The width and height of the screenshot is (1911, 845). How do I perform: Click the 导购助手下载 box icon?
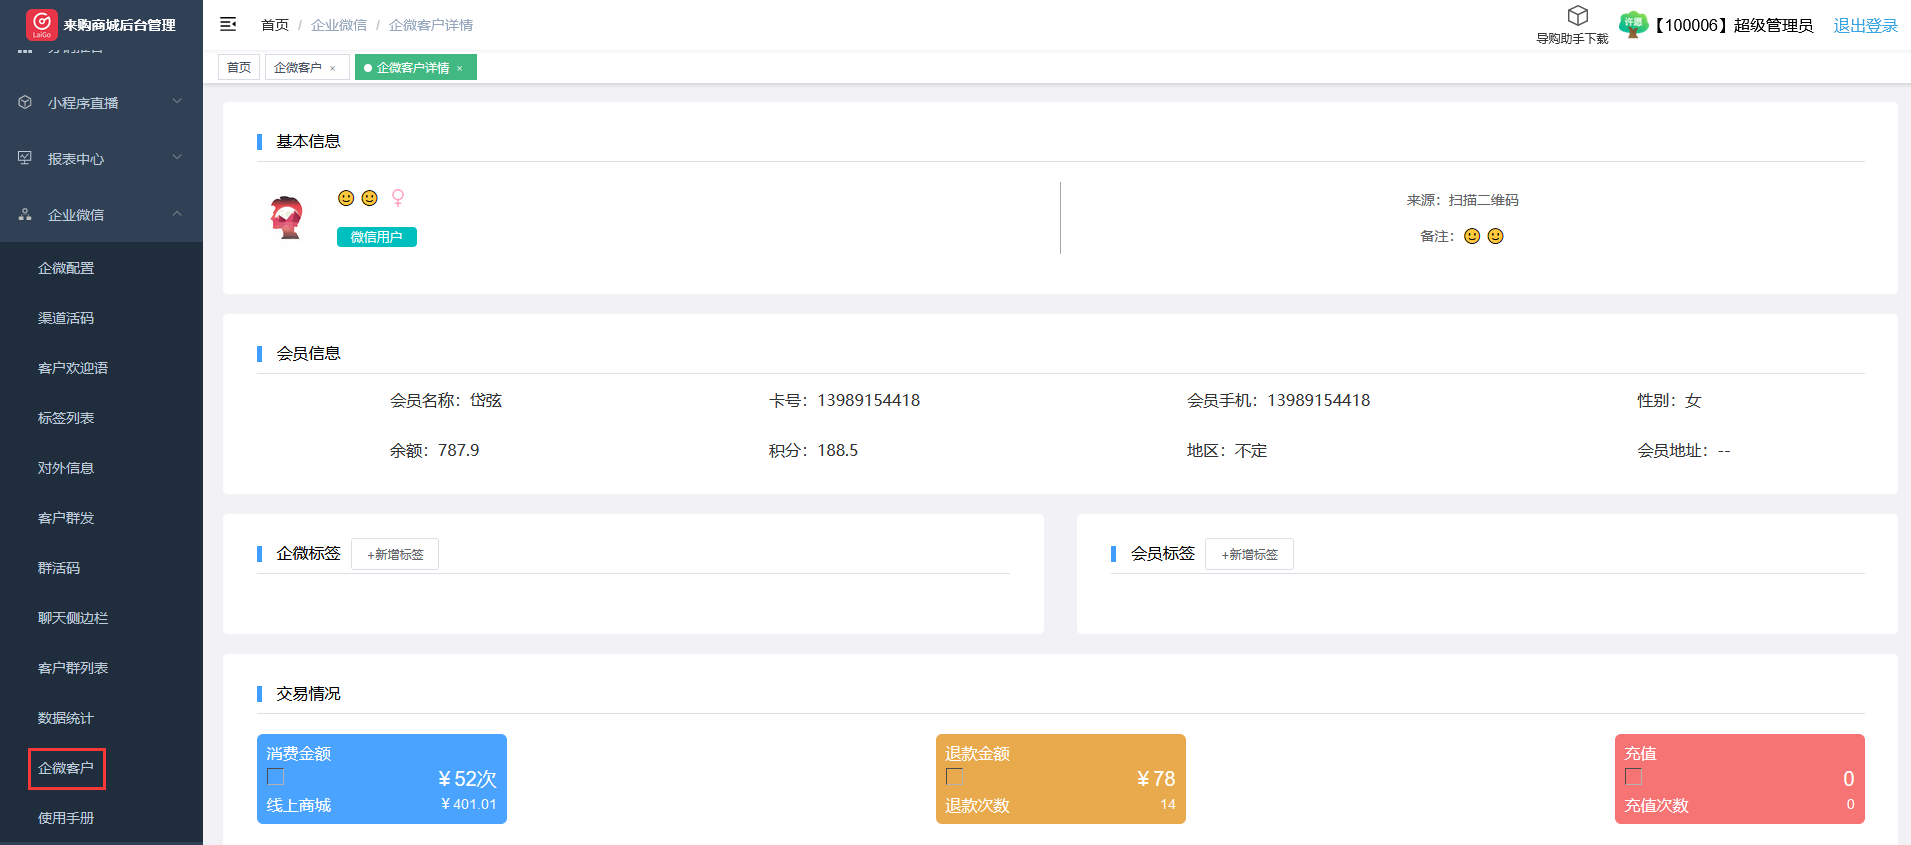tap(1577, 16)
